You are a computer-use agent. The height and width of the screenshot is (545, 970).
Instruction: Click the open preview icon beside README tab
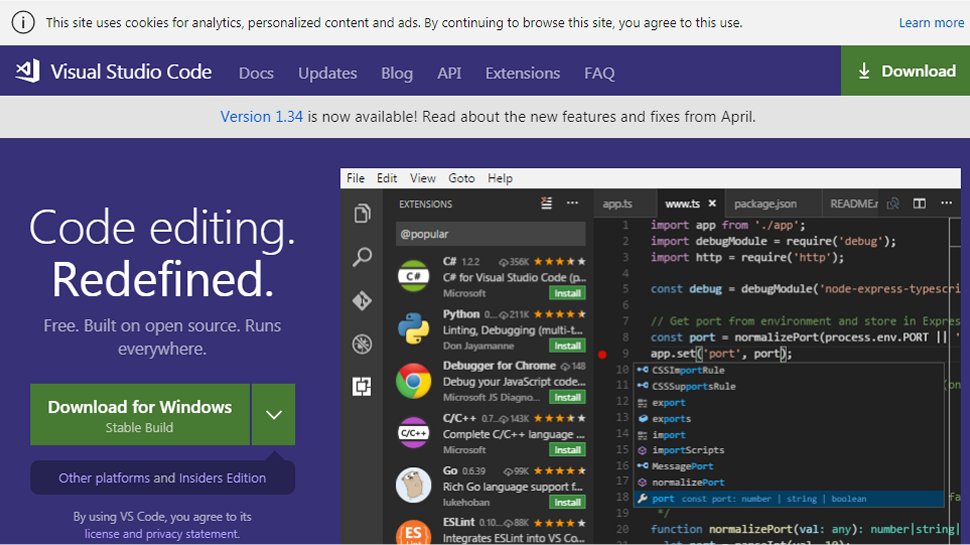point(893,203)
